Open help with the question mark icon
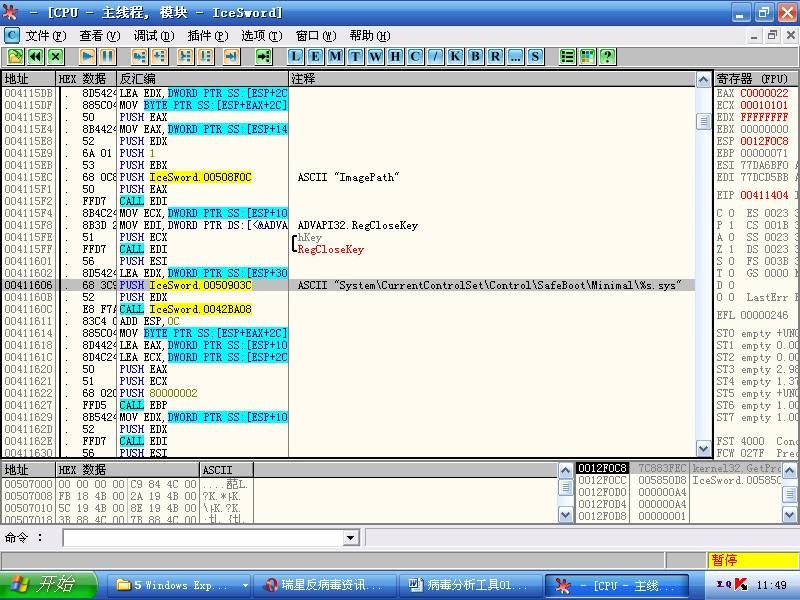Screen dimensions: 800x600 (x=607, y=56)
